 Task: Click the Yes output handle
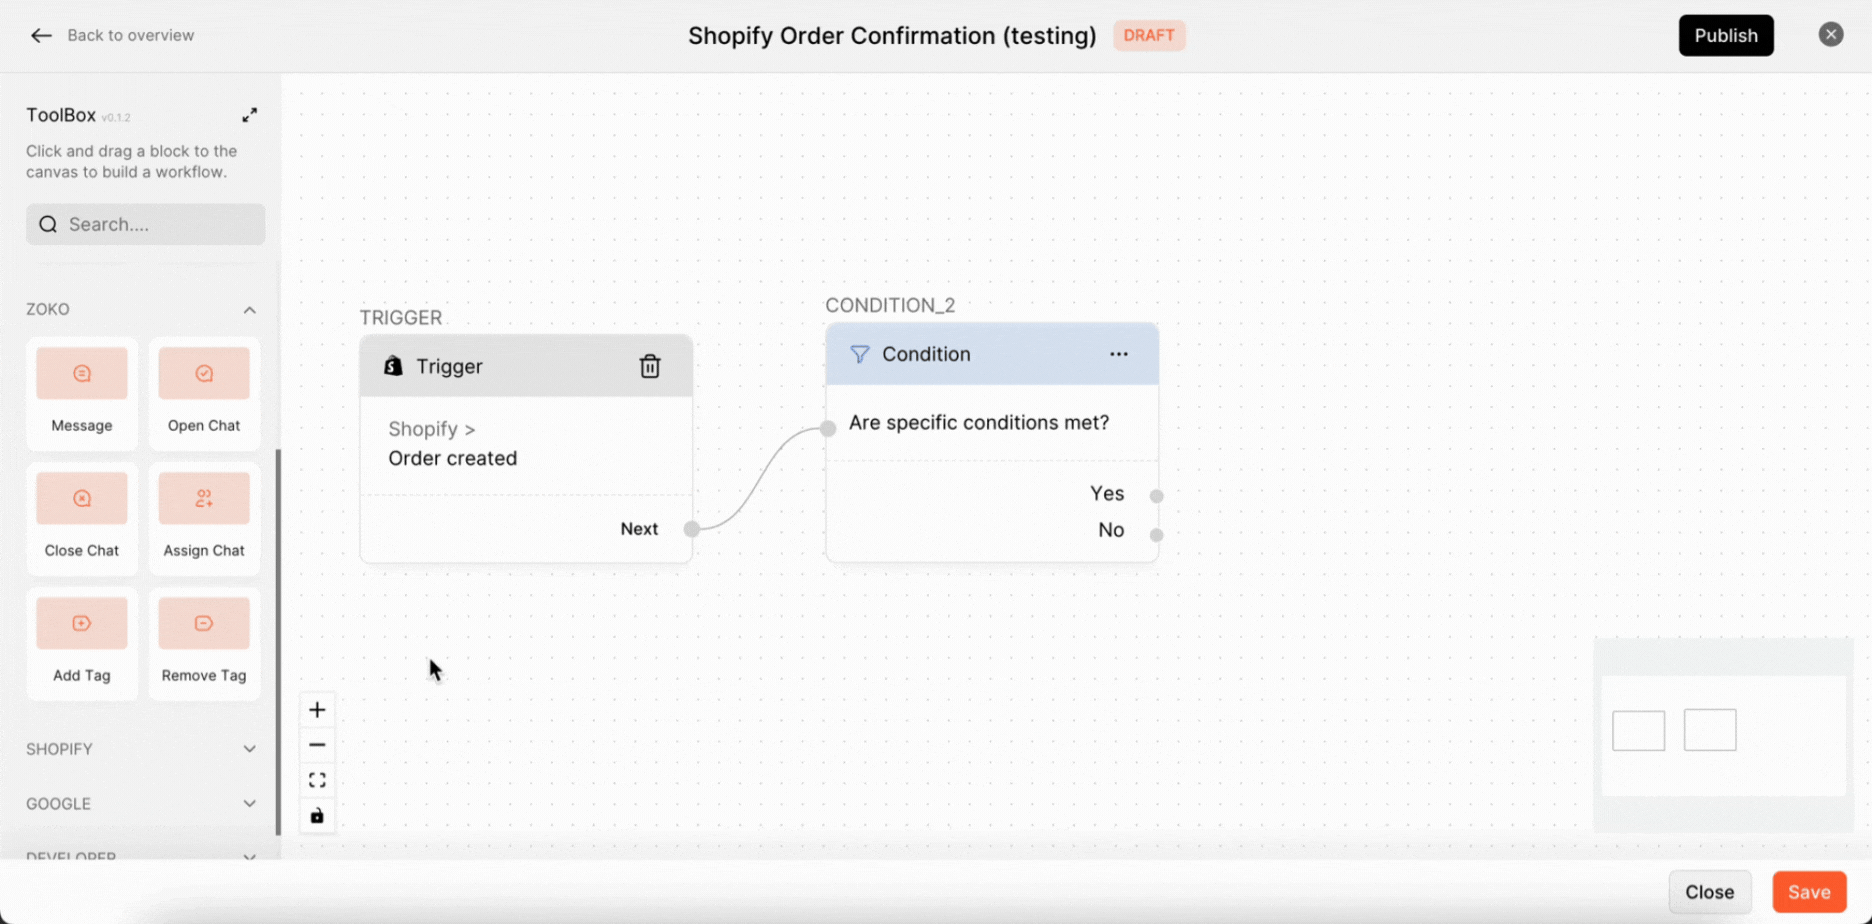tap(1157, 496)
